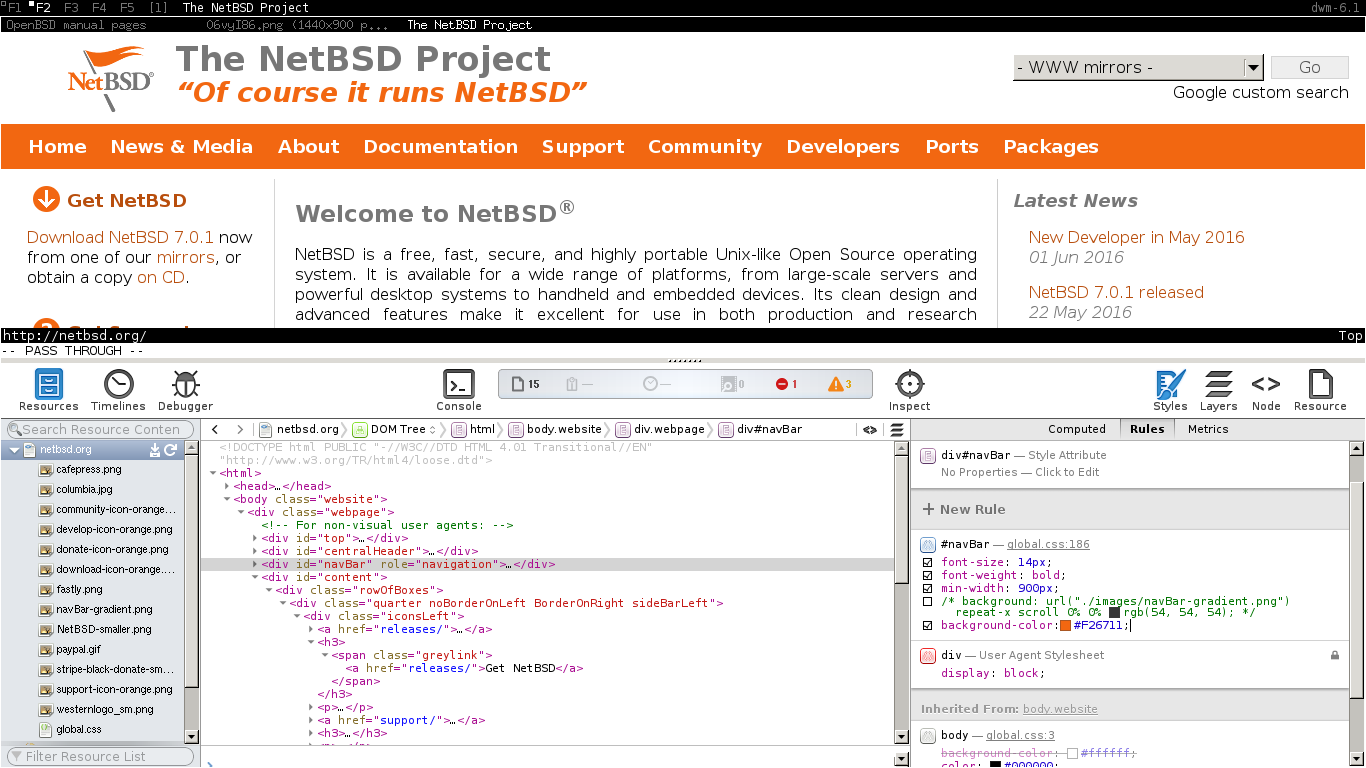
Task: Click the warnings indicator showing 3
Action: (839, 384)
